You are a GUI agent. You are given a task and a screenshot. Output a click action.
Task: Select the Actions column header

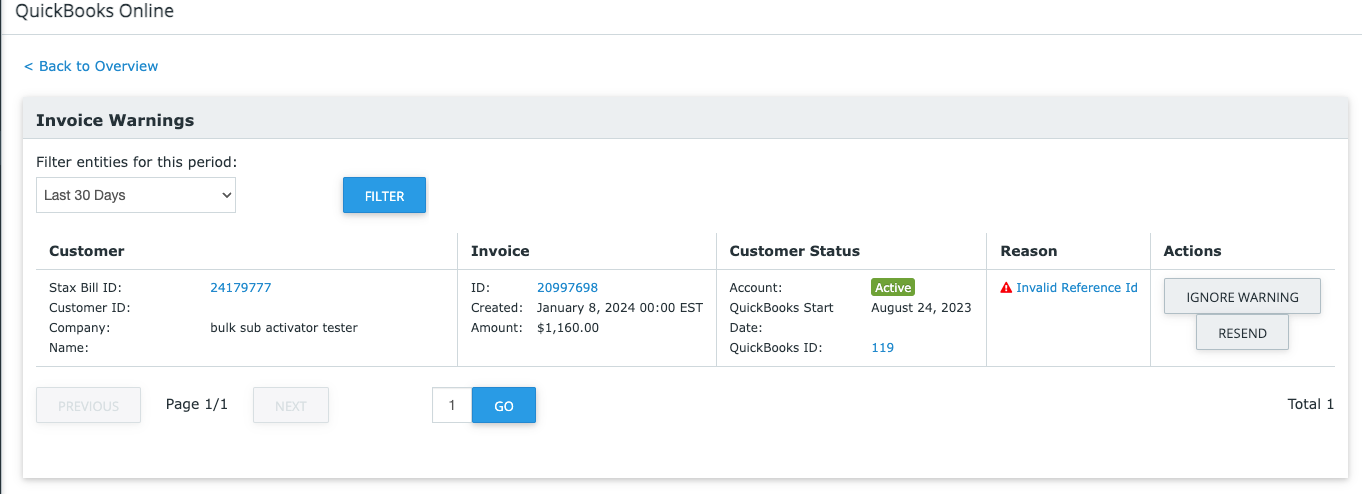(x=1193, y=251)
